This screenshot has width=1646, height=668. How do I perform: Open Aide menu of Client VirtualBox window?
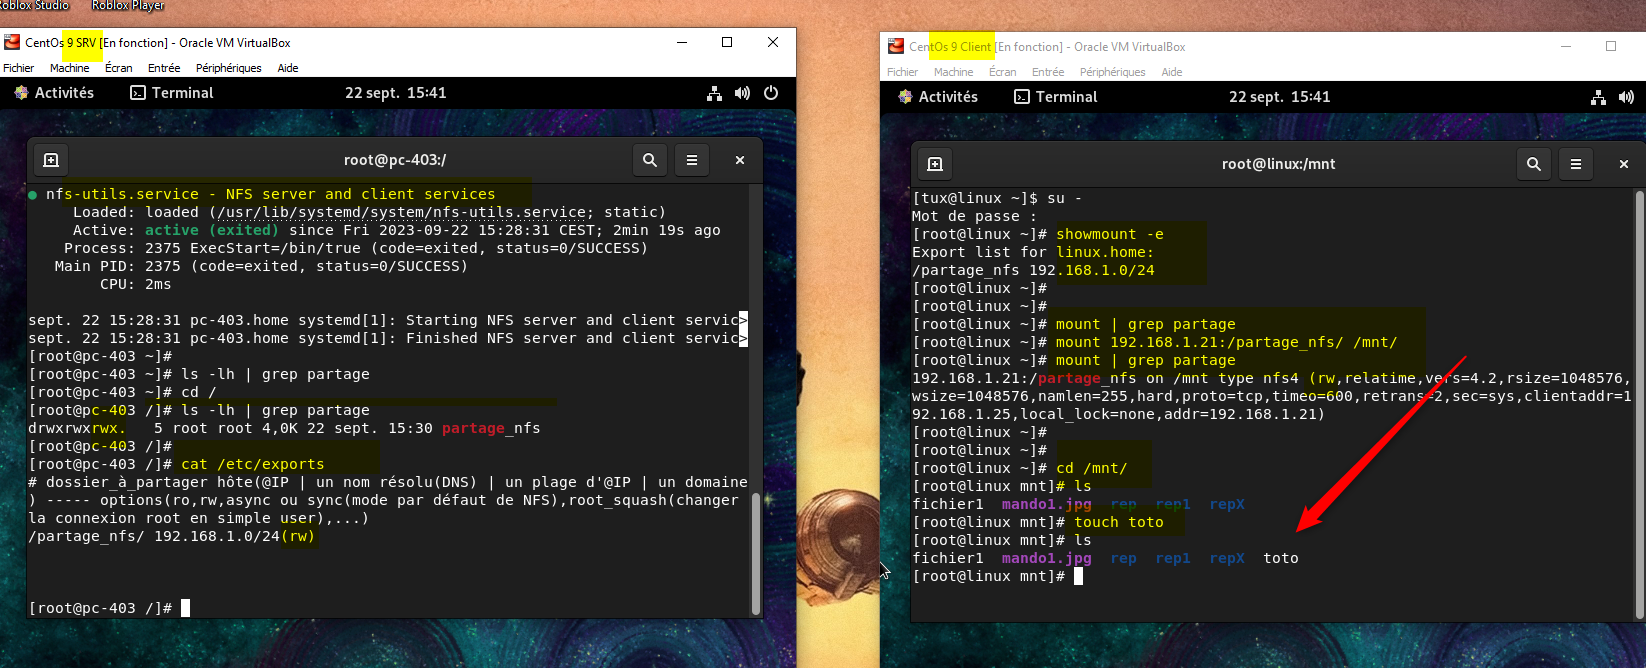[1172, 72]
